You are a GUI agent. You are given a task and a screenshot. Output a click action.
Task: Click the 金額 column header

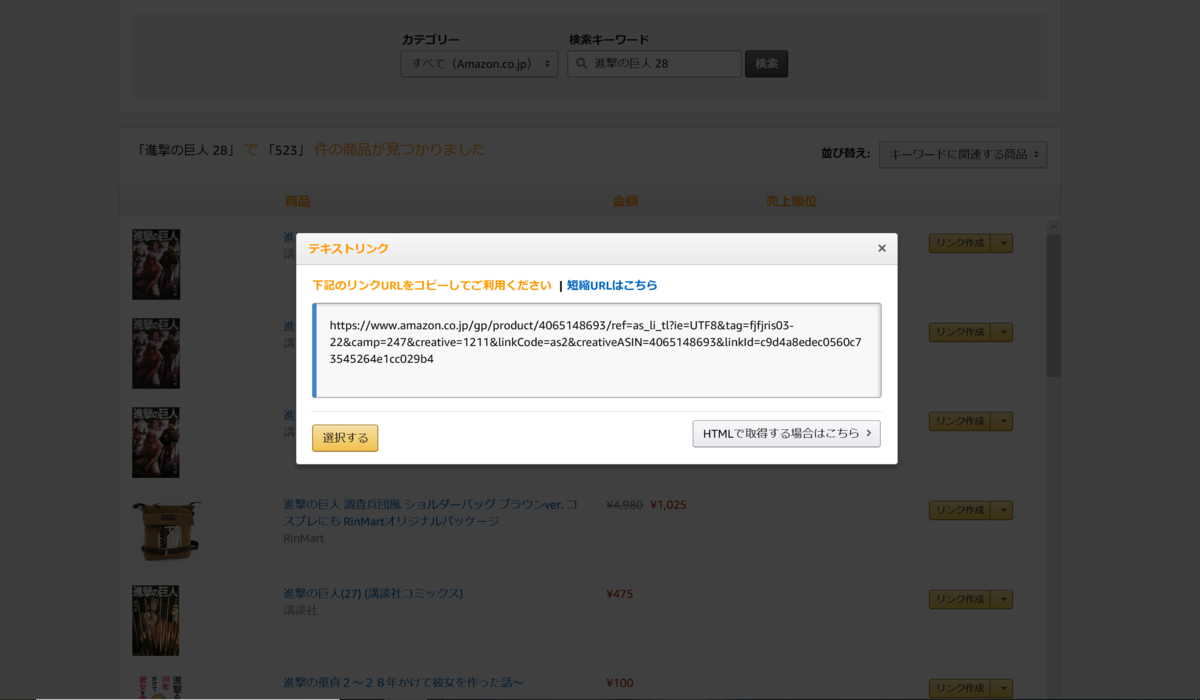[625, 201]
